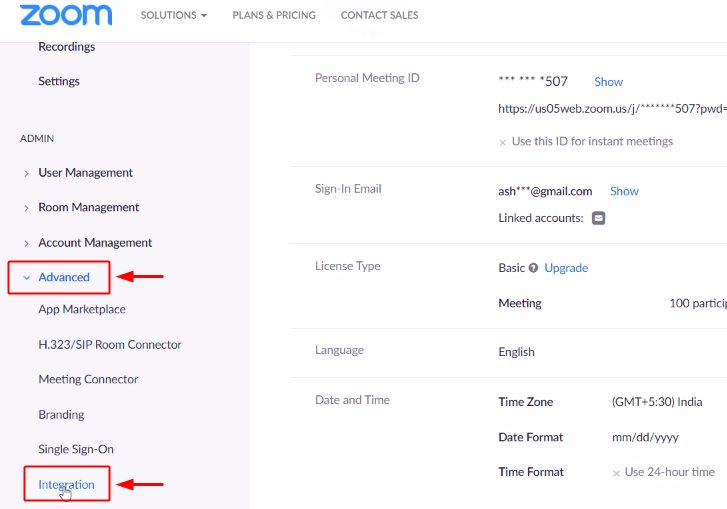Screen dimensions: 727x509
Task: Collapse the Advanced section chevron
Action: tap(26, 278)
